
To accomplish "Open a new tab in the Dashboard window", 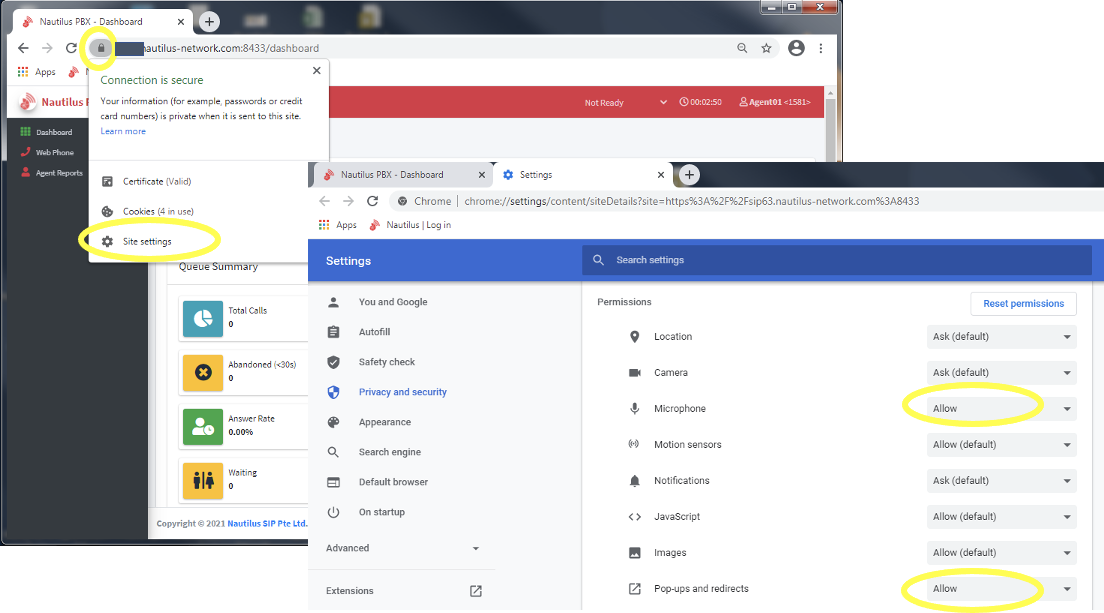I will pyautogui.click(x=209, y=22).
